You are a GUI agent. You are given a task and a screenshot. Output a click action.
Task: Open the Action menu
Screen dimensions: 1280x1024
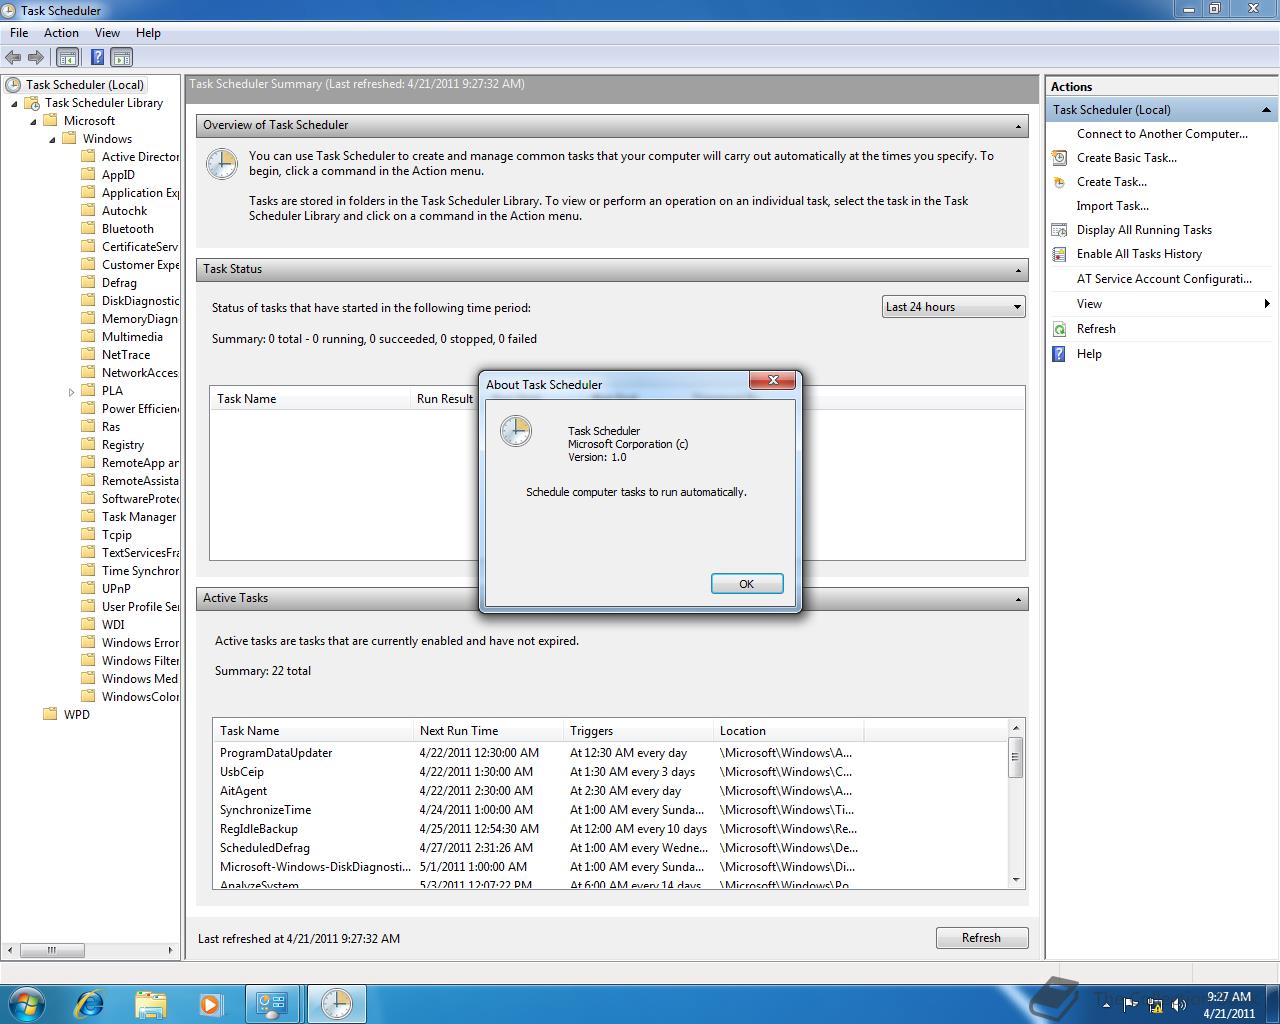tap(61, 33)
